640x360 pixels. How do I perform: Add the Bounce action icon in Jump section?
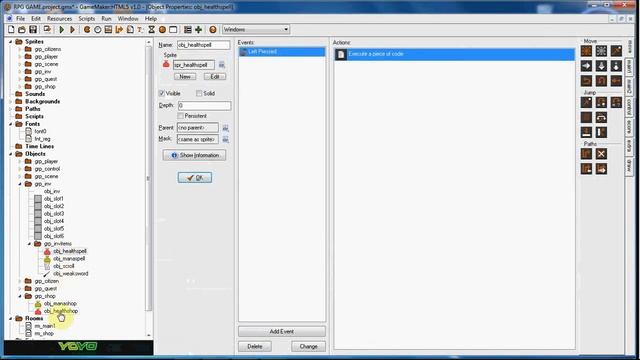[601, 132]
